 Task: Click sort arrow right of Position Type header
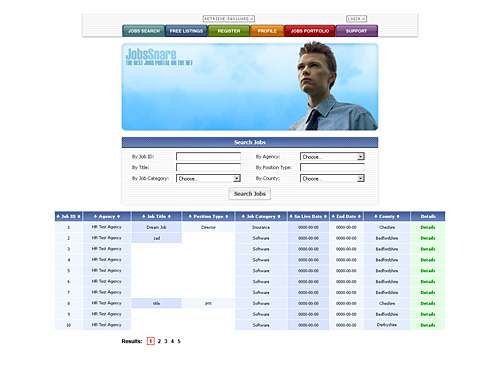pyautogui.click(x=227, y=216)
